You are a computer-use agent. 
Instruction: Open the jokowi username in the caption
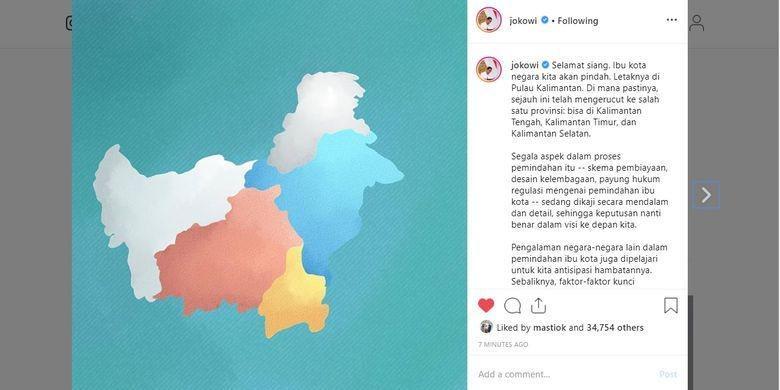point(525,65)
